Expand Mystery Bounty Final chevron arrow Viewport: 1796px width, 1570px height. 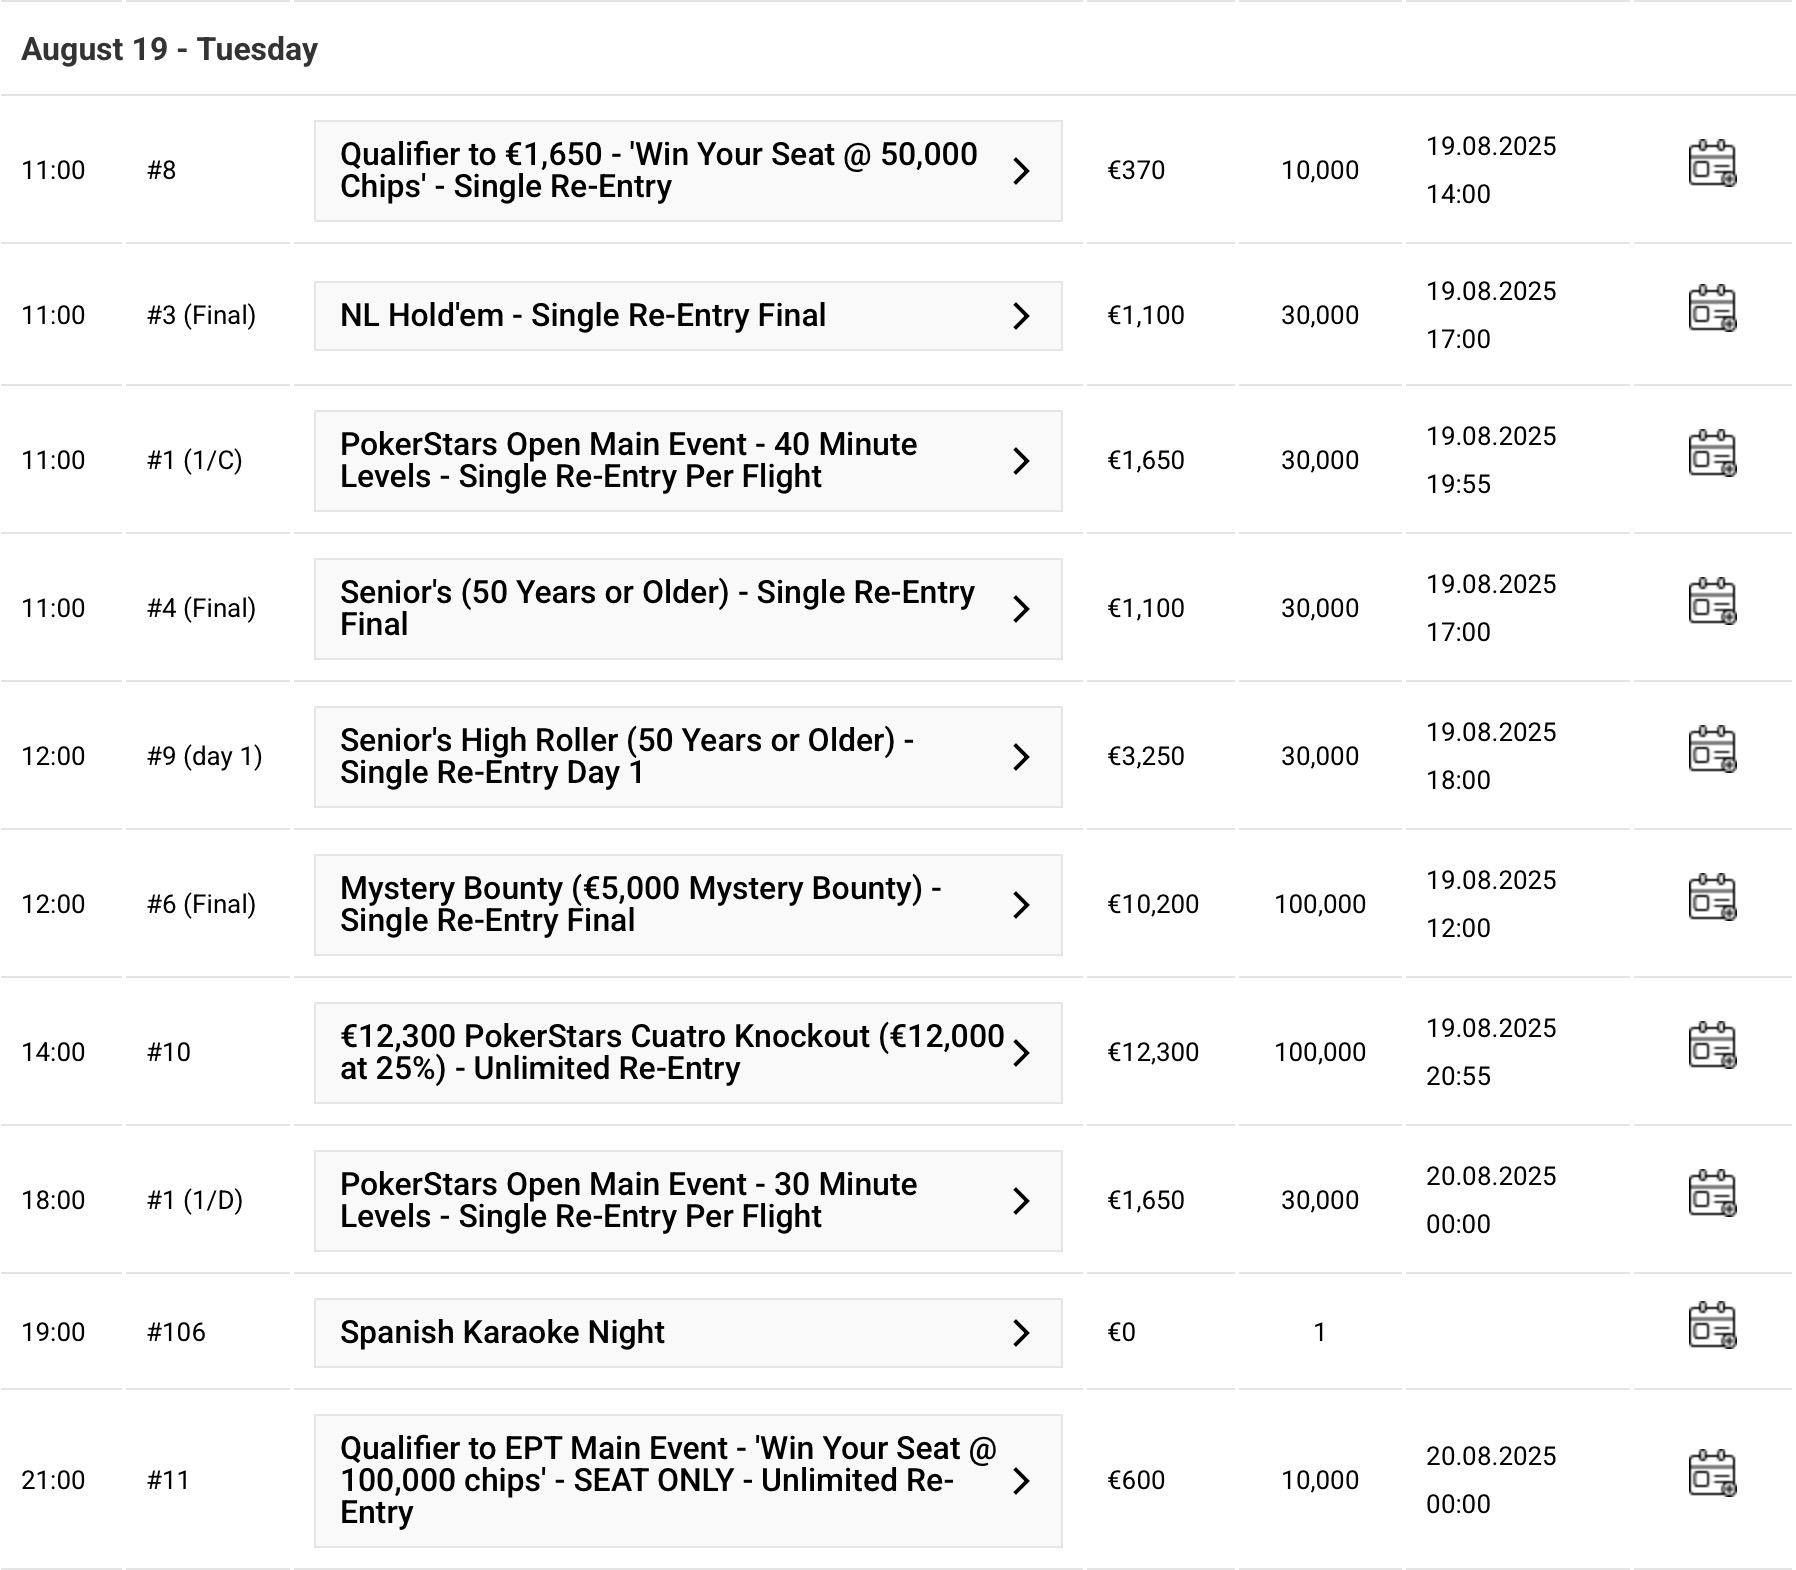[x=1021, y=905]
